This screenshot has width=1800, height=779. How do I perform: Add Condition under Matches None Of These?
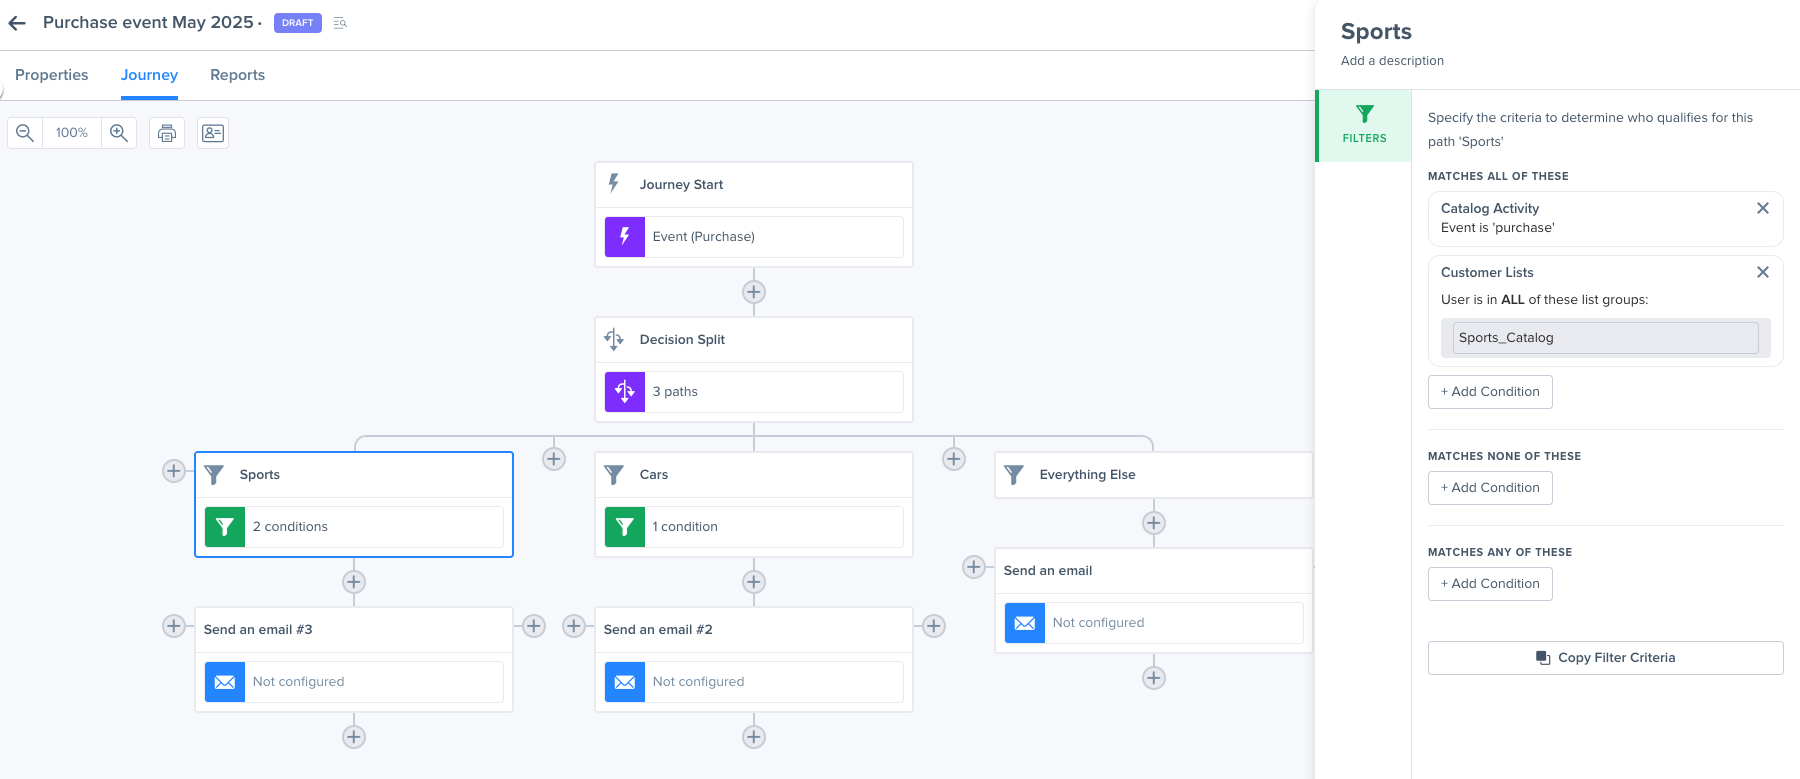tap(1490, 488)
